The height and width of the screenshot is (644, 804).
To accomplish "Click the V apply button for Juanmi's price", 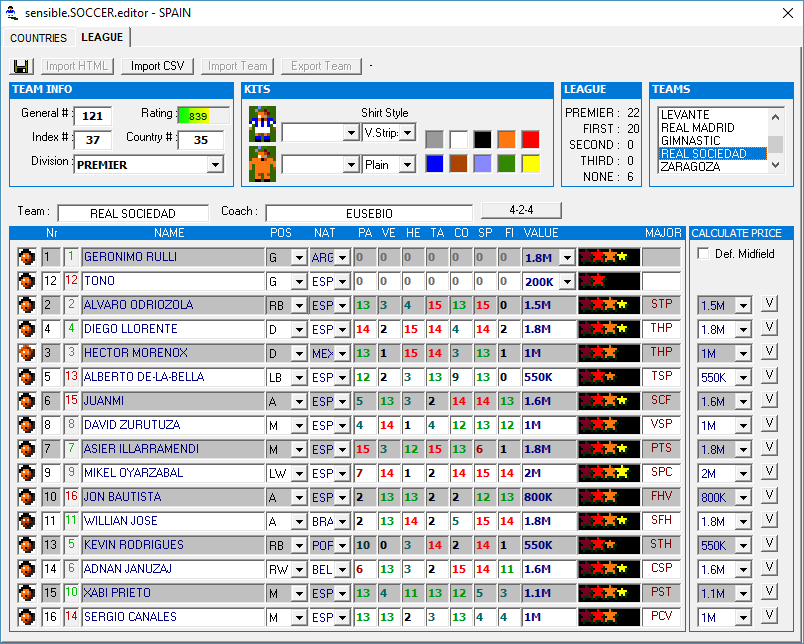I will point(769,400).
